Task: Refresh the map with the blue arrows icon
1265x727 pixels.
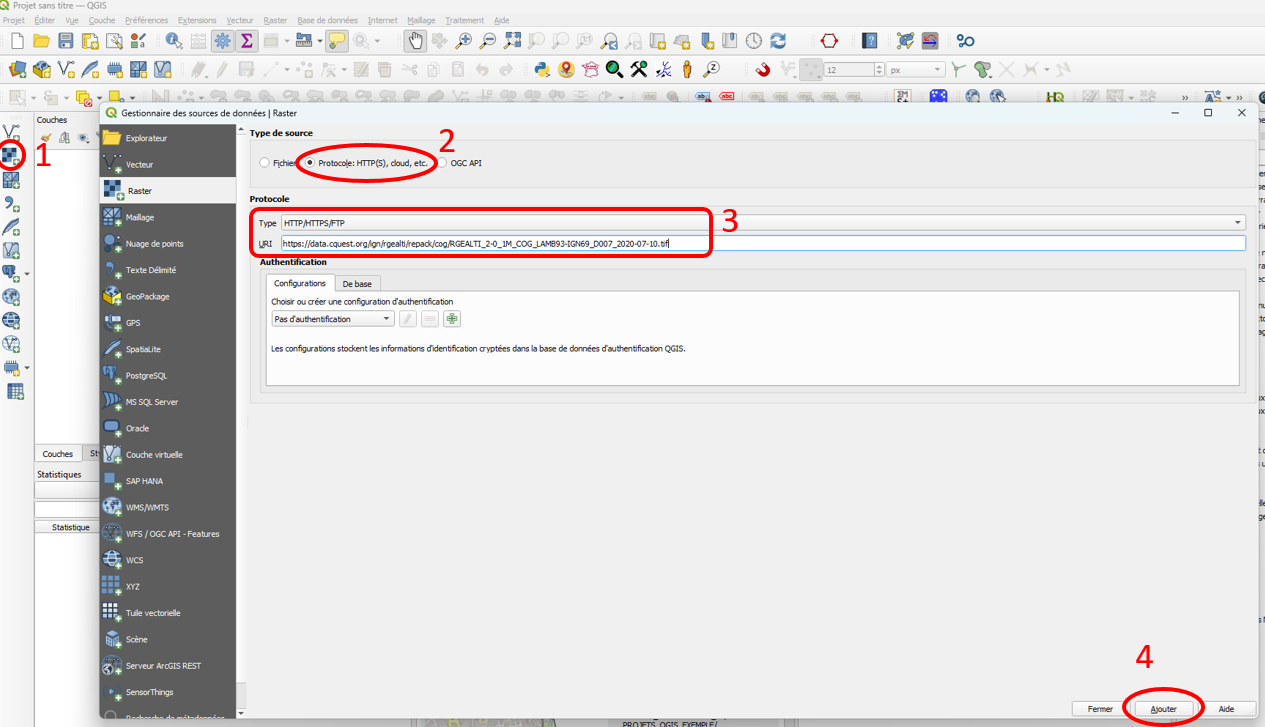Action: (x=778, y=41)
